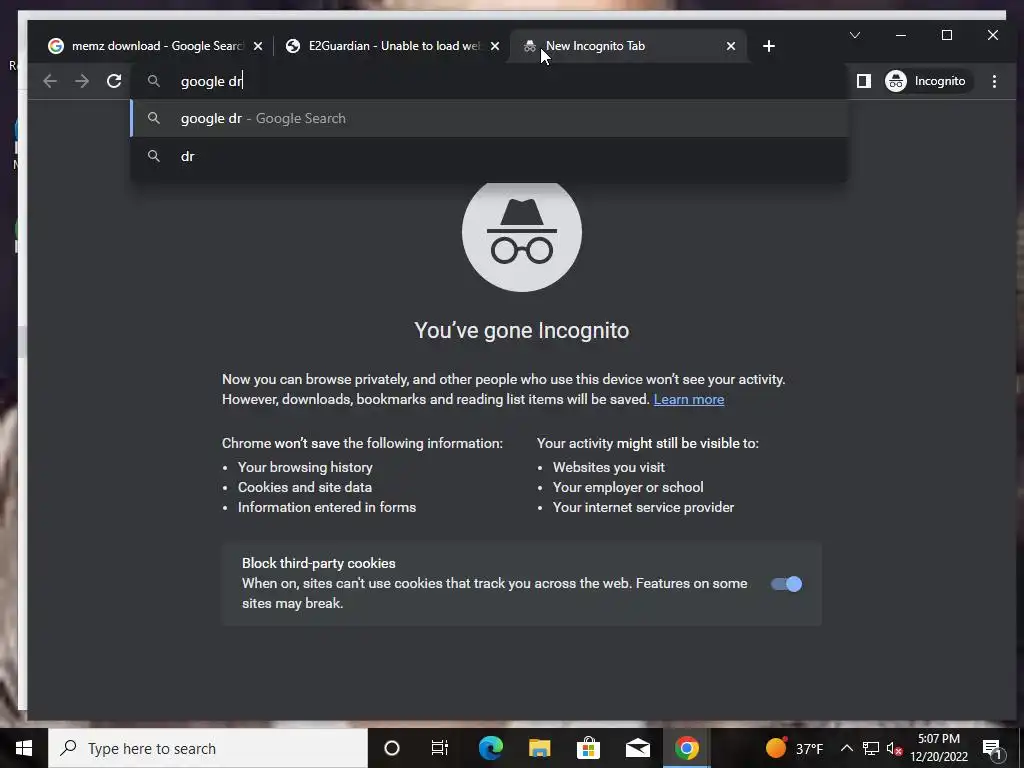Click 'Information entered in forms' list item
The width and height of the screenshot is (1024, 768).
pos(327,507)
